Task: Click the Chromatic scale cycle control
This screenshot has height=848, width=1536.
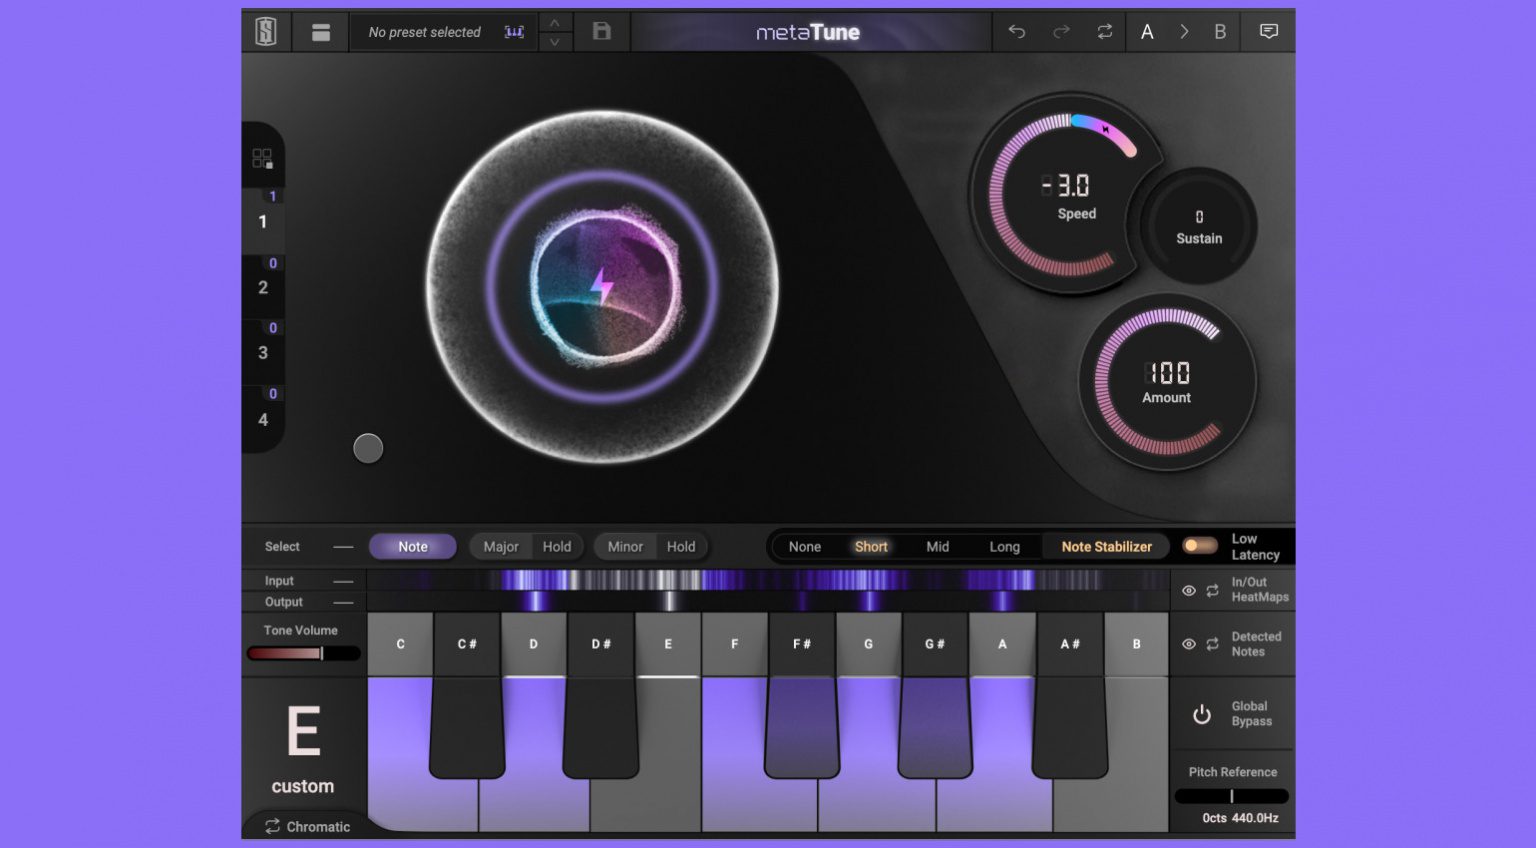Action: pyautogui.click(x=305, y=827)
